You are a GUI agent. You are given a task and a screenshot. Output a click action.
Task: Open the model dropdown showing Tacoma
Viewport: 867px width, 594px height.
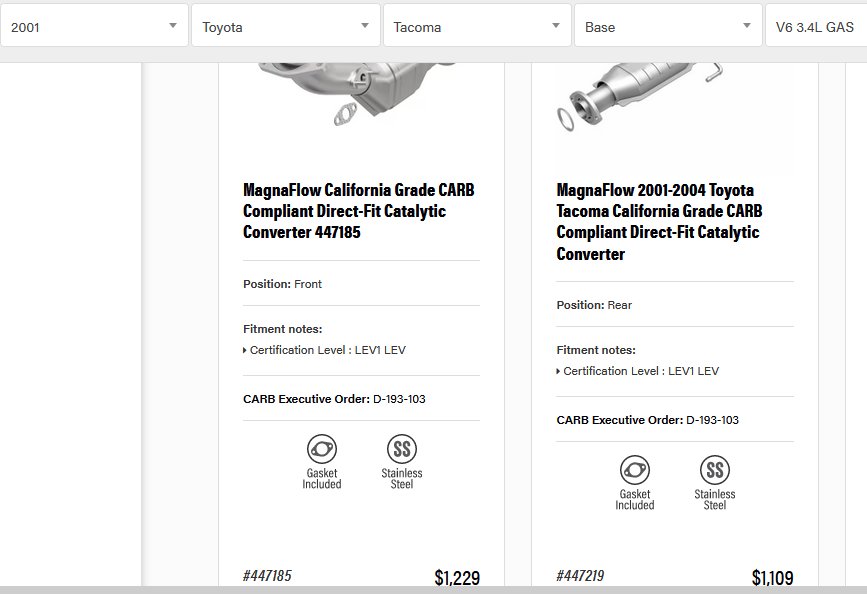[477, 26]
